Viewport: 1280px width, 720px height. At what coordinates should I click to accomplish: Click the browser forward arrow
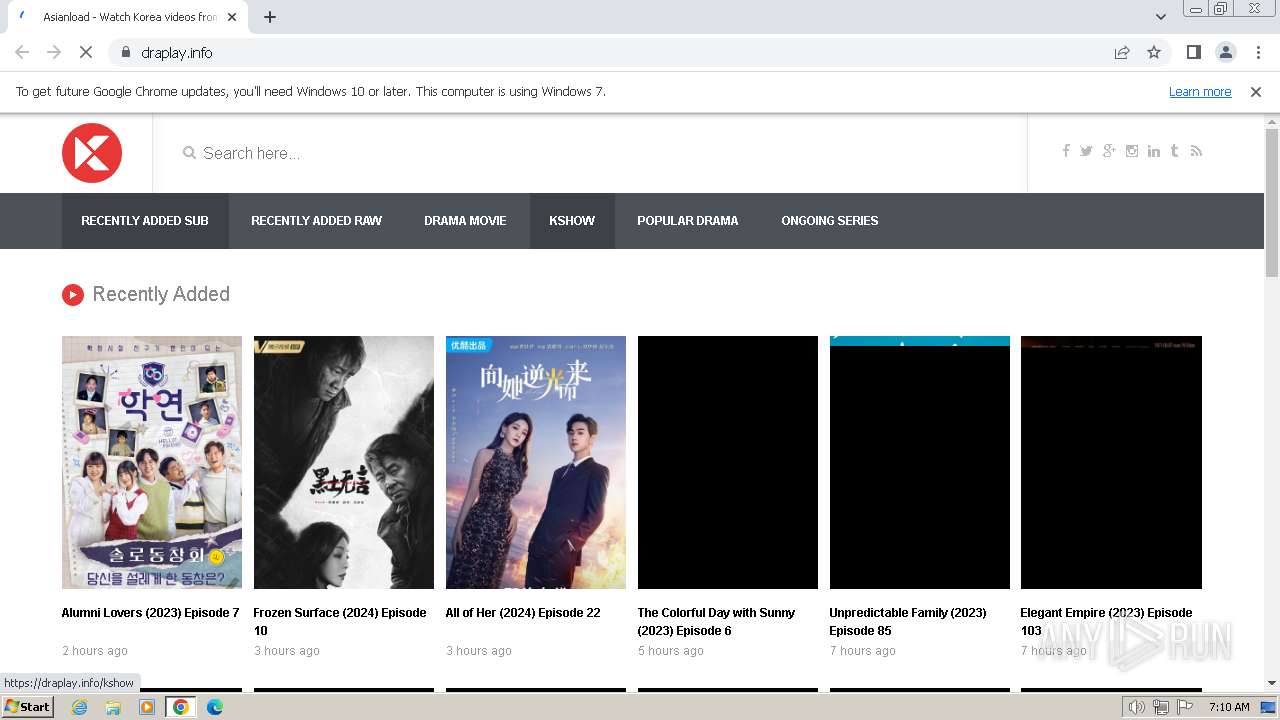54,52
